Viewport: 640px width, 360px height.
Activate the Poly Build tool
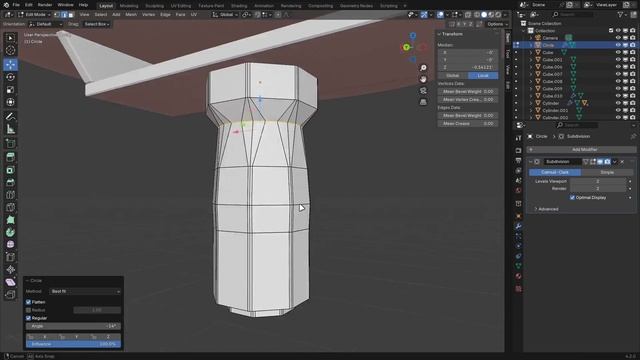[x=11, y=220]
